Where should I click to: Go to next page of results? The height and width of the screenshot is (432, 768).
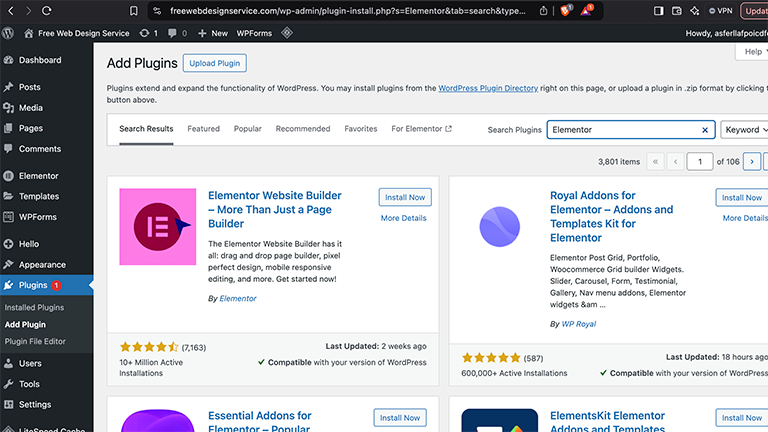coord(752,162)
